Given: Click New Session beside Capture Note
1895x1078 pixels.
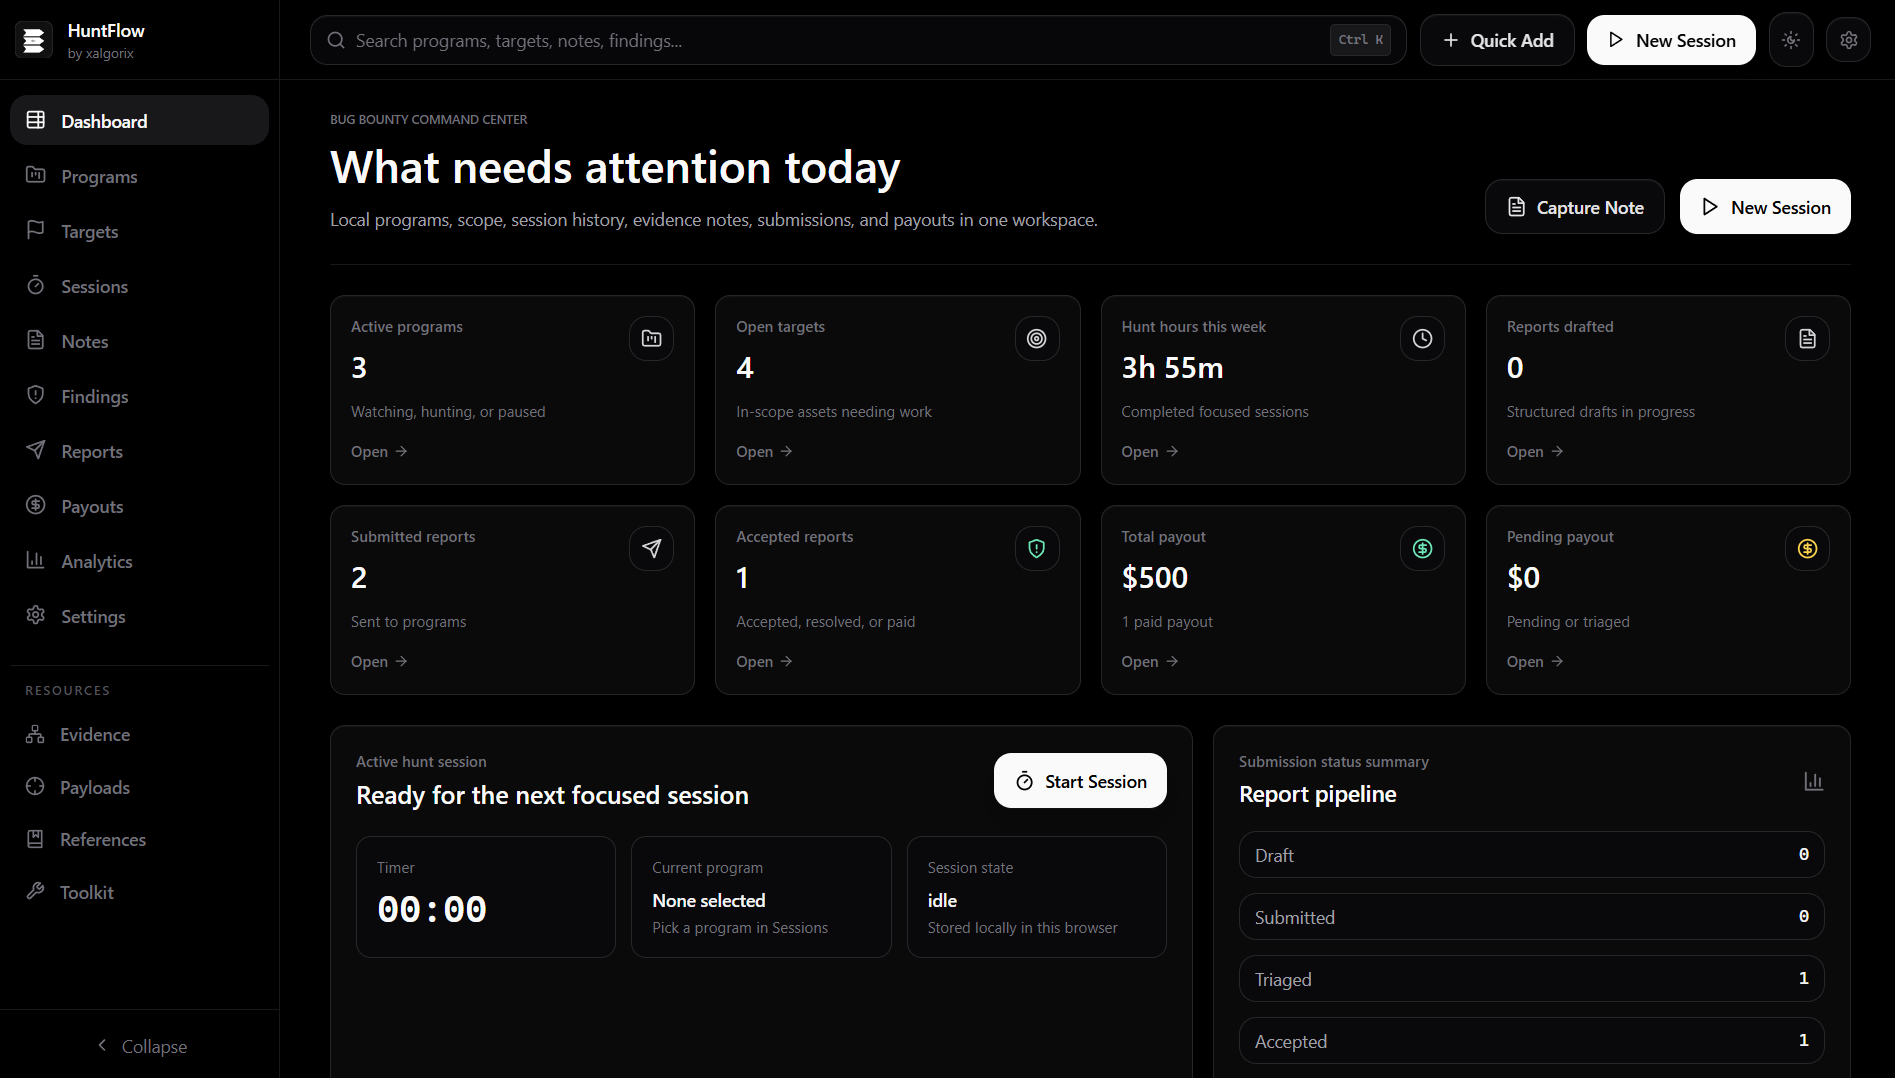Looking at the screenshot, I should pos(1765,207).
